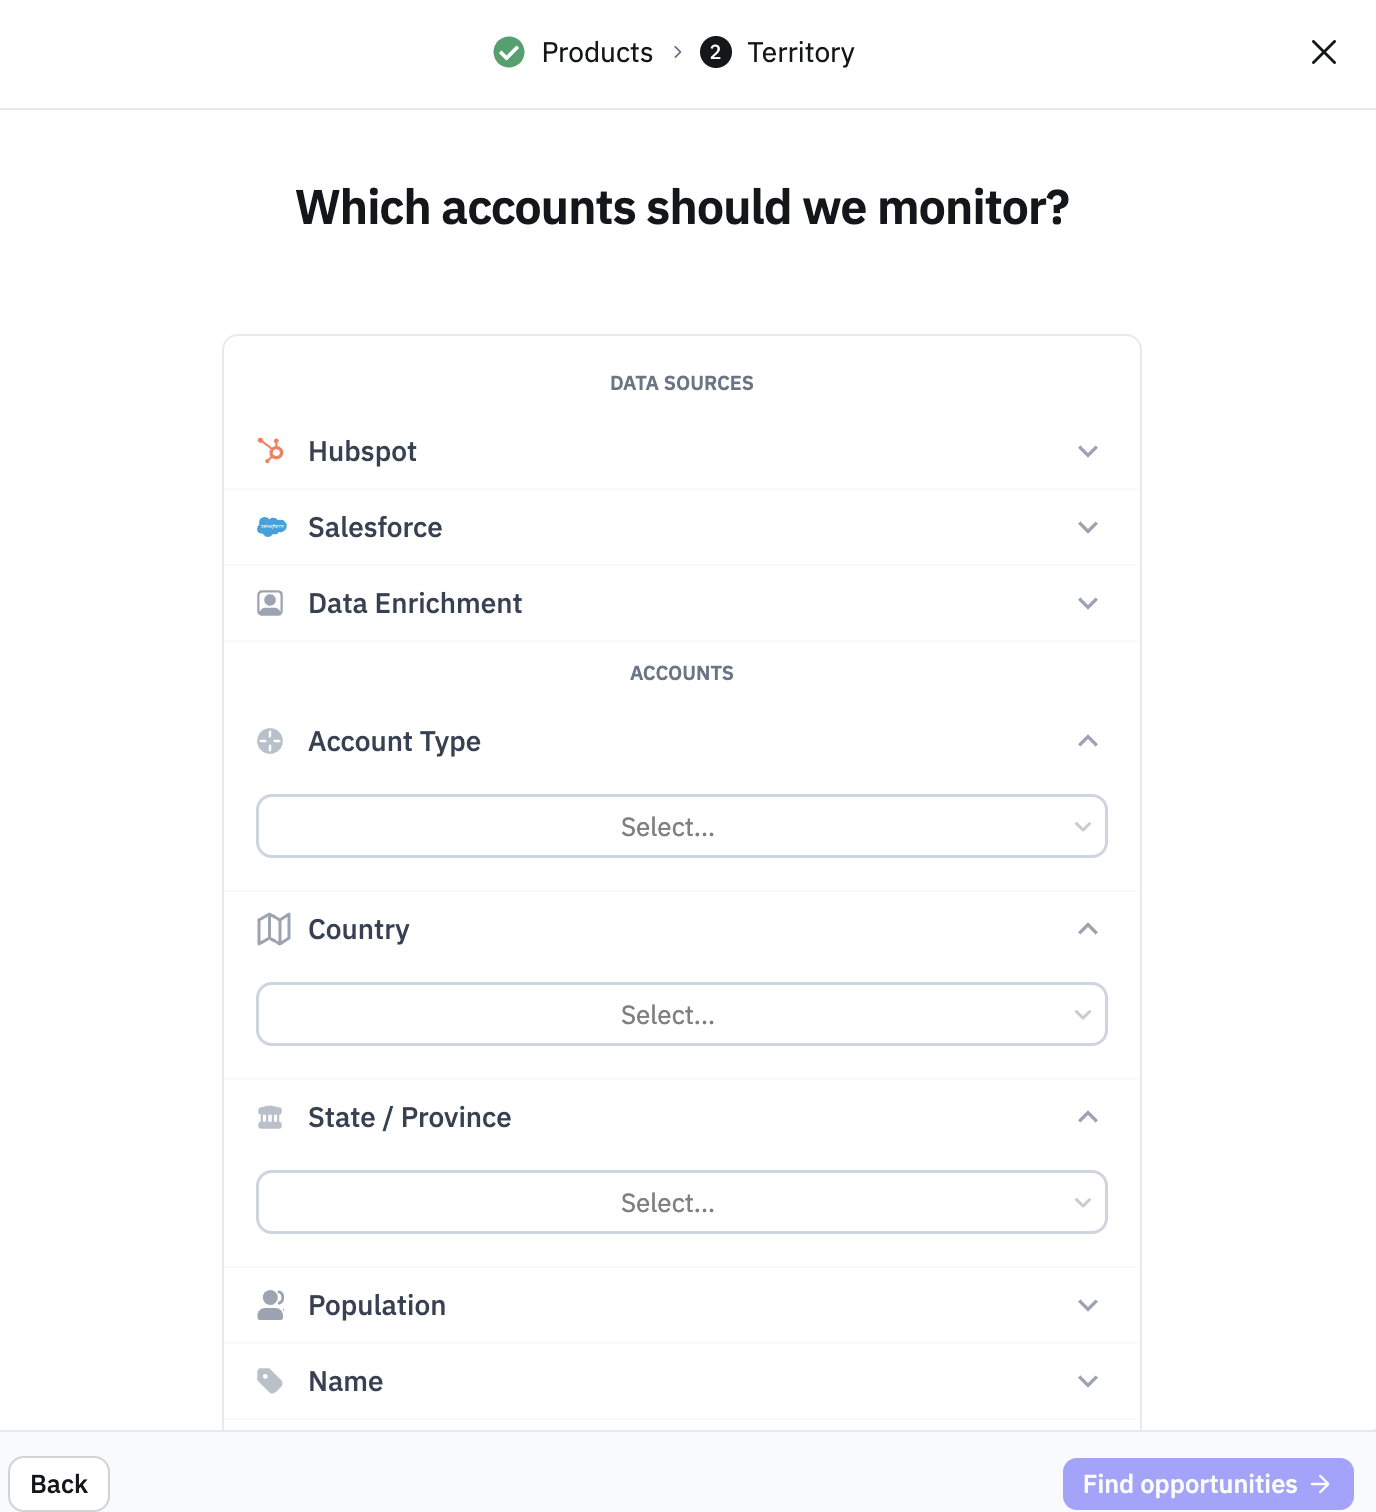Open the Account Type select dropdown
Image resolution: width=1376 pixels, height=1512 pixels.
(682, 826)
